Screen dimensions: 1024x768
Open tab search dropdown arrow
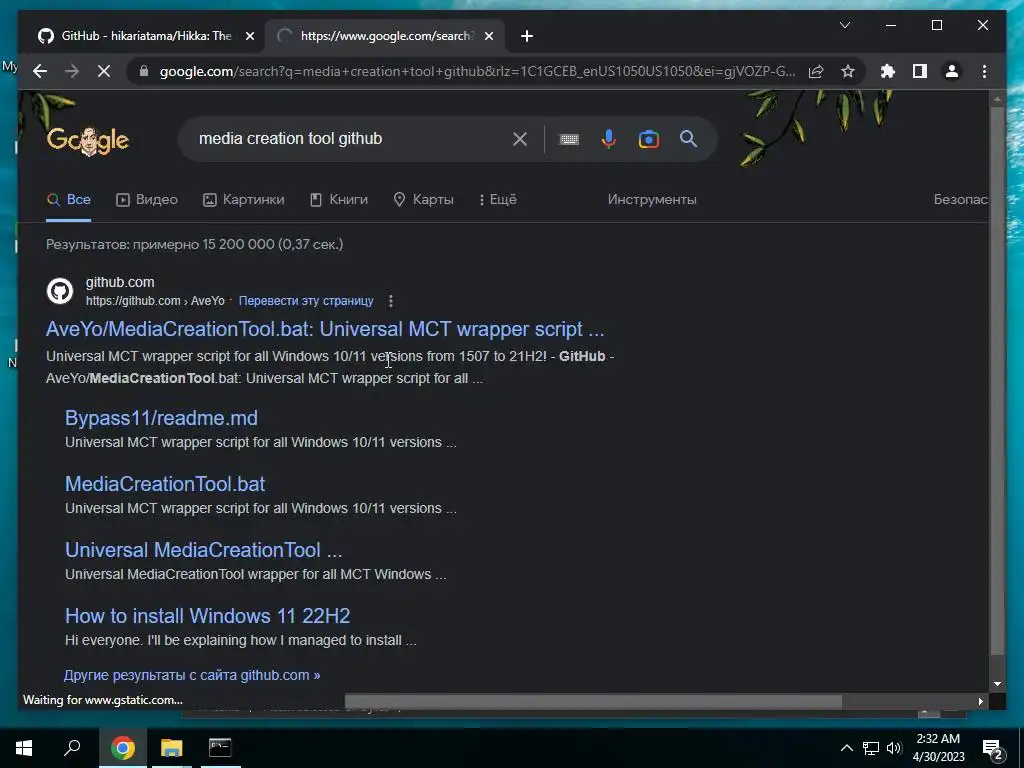pos(844,25)
